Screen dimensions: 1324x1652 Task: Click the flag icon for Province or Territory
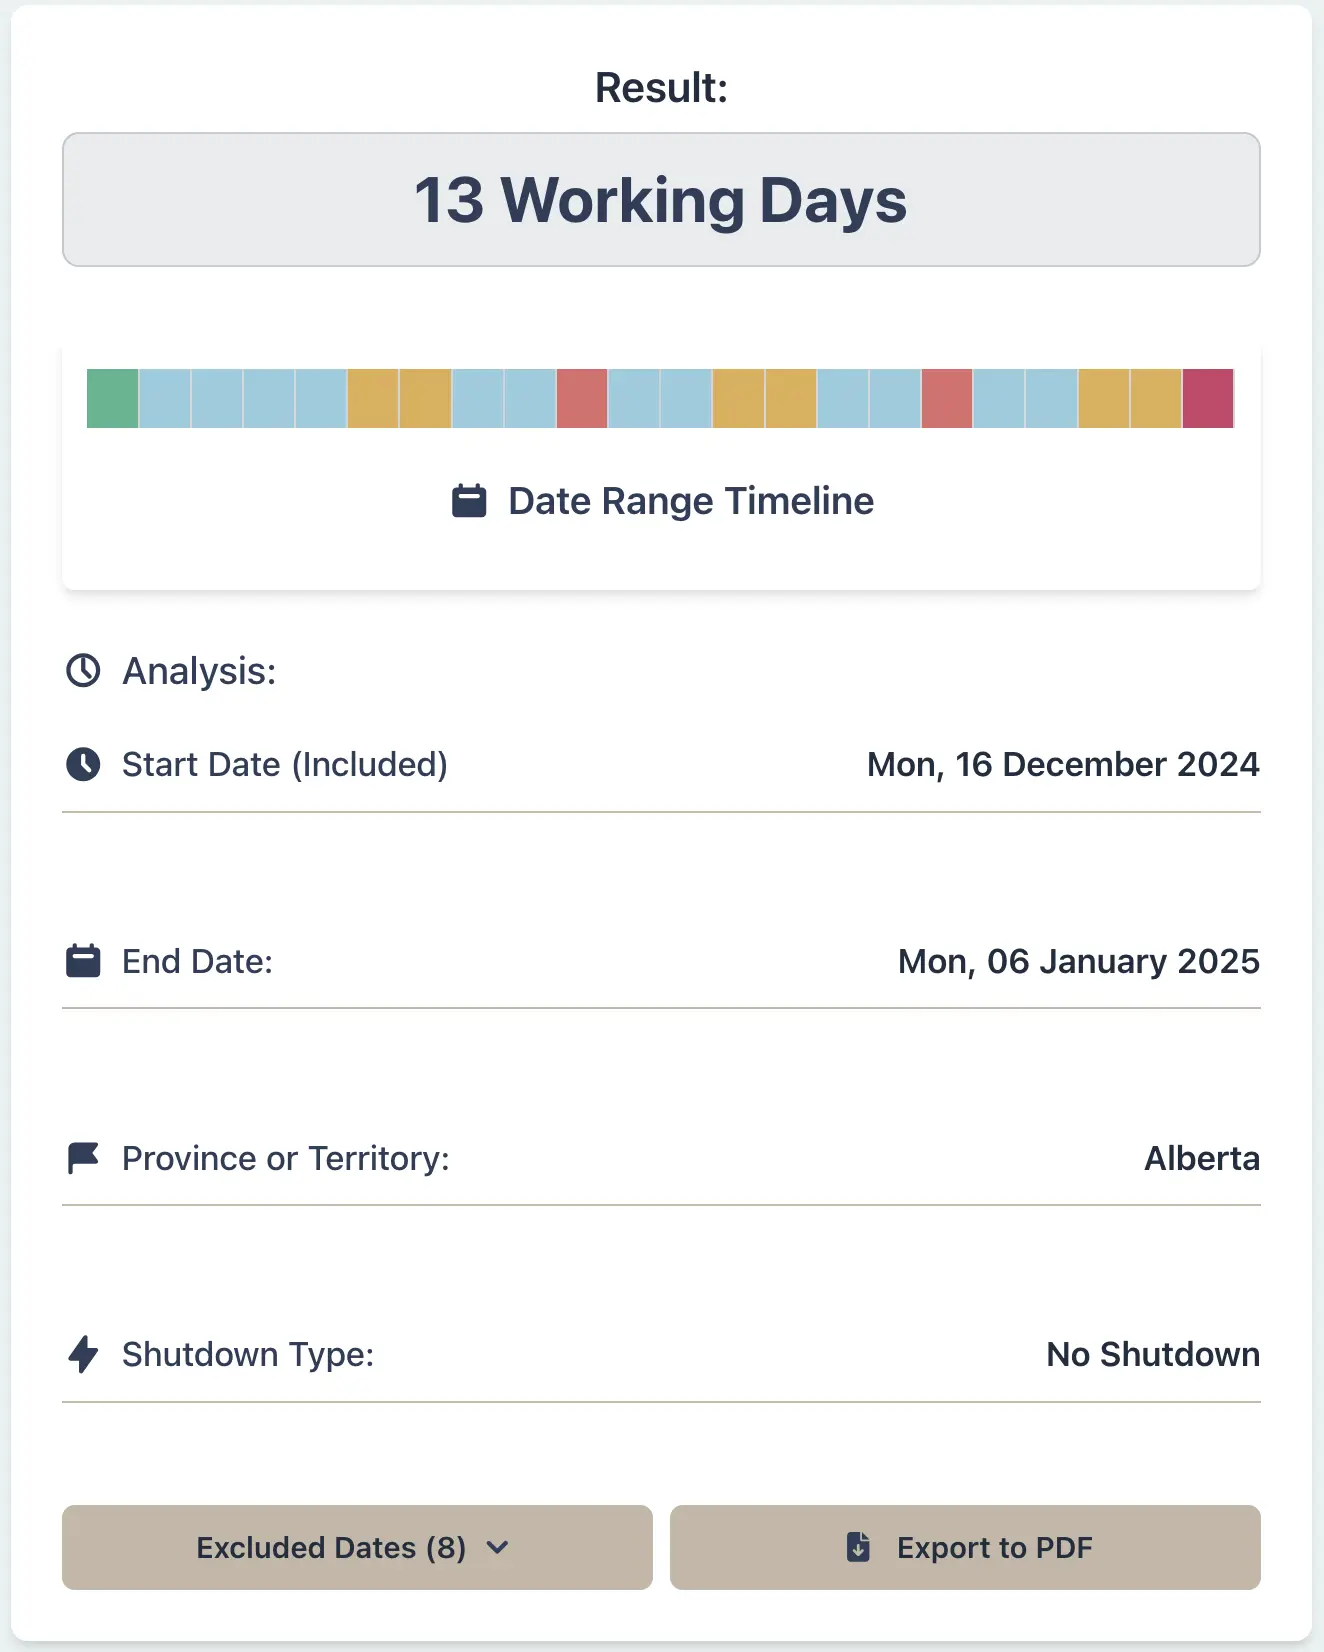coord(84,1157)
